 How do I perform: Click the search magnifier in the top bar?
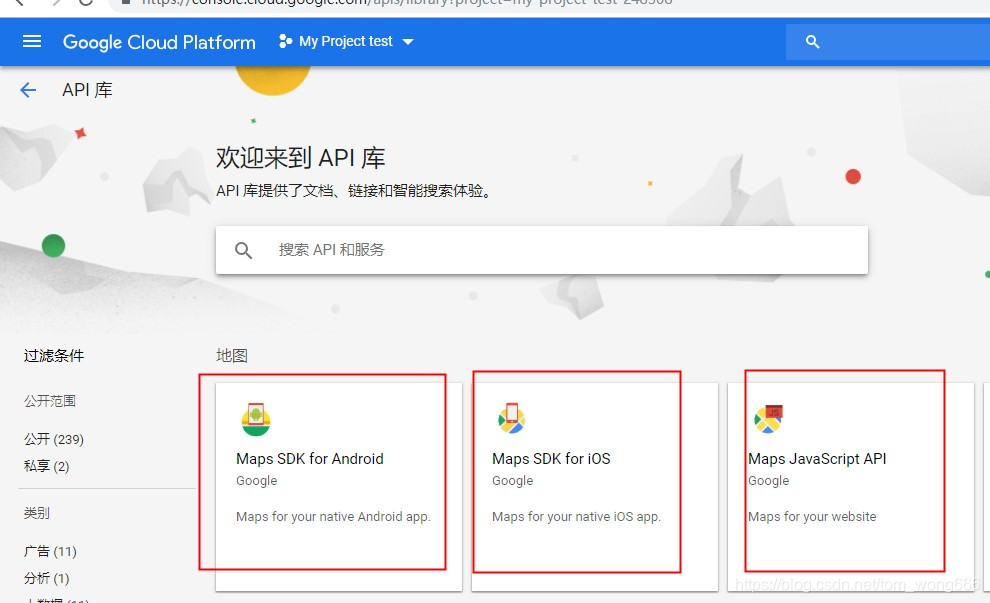812,42
